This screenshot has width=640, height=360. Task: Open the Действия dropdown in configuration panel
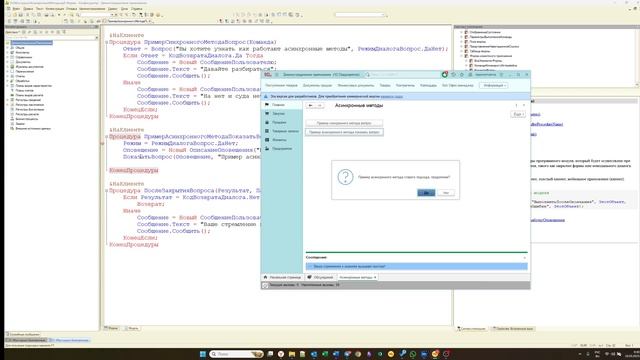[13, 32]
